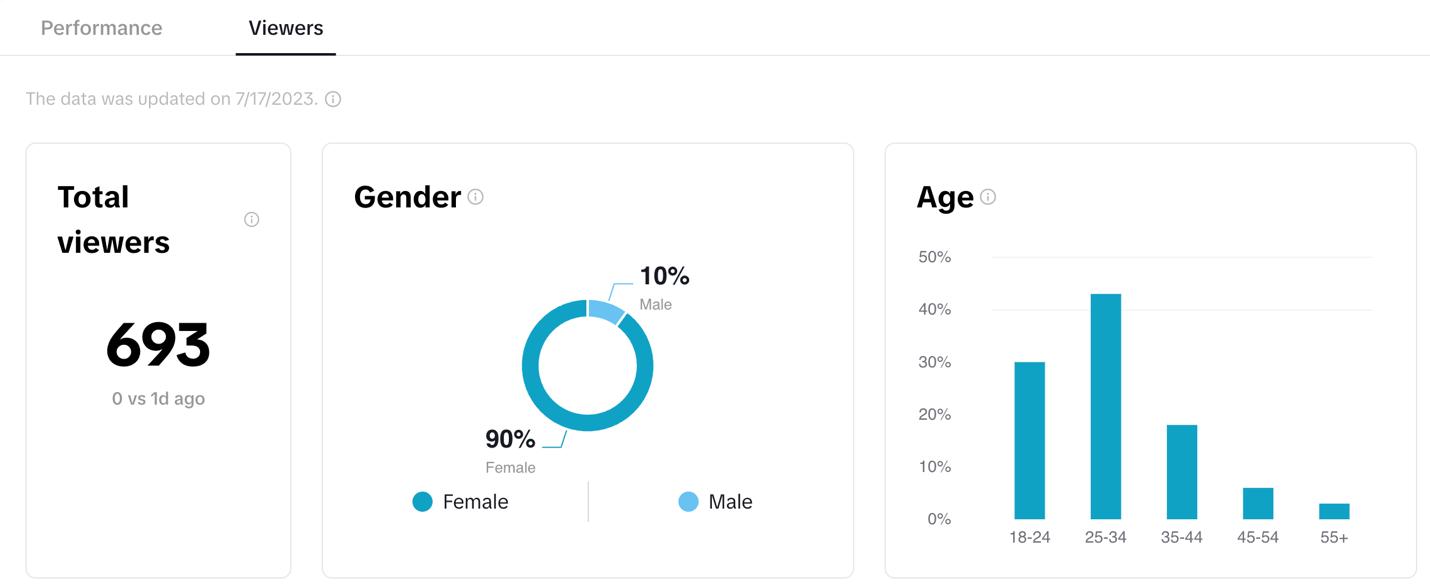Screen dimensions: 1430x585
Task: Click the 45-54 age bar
Action: click(1257, 503)
